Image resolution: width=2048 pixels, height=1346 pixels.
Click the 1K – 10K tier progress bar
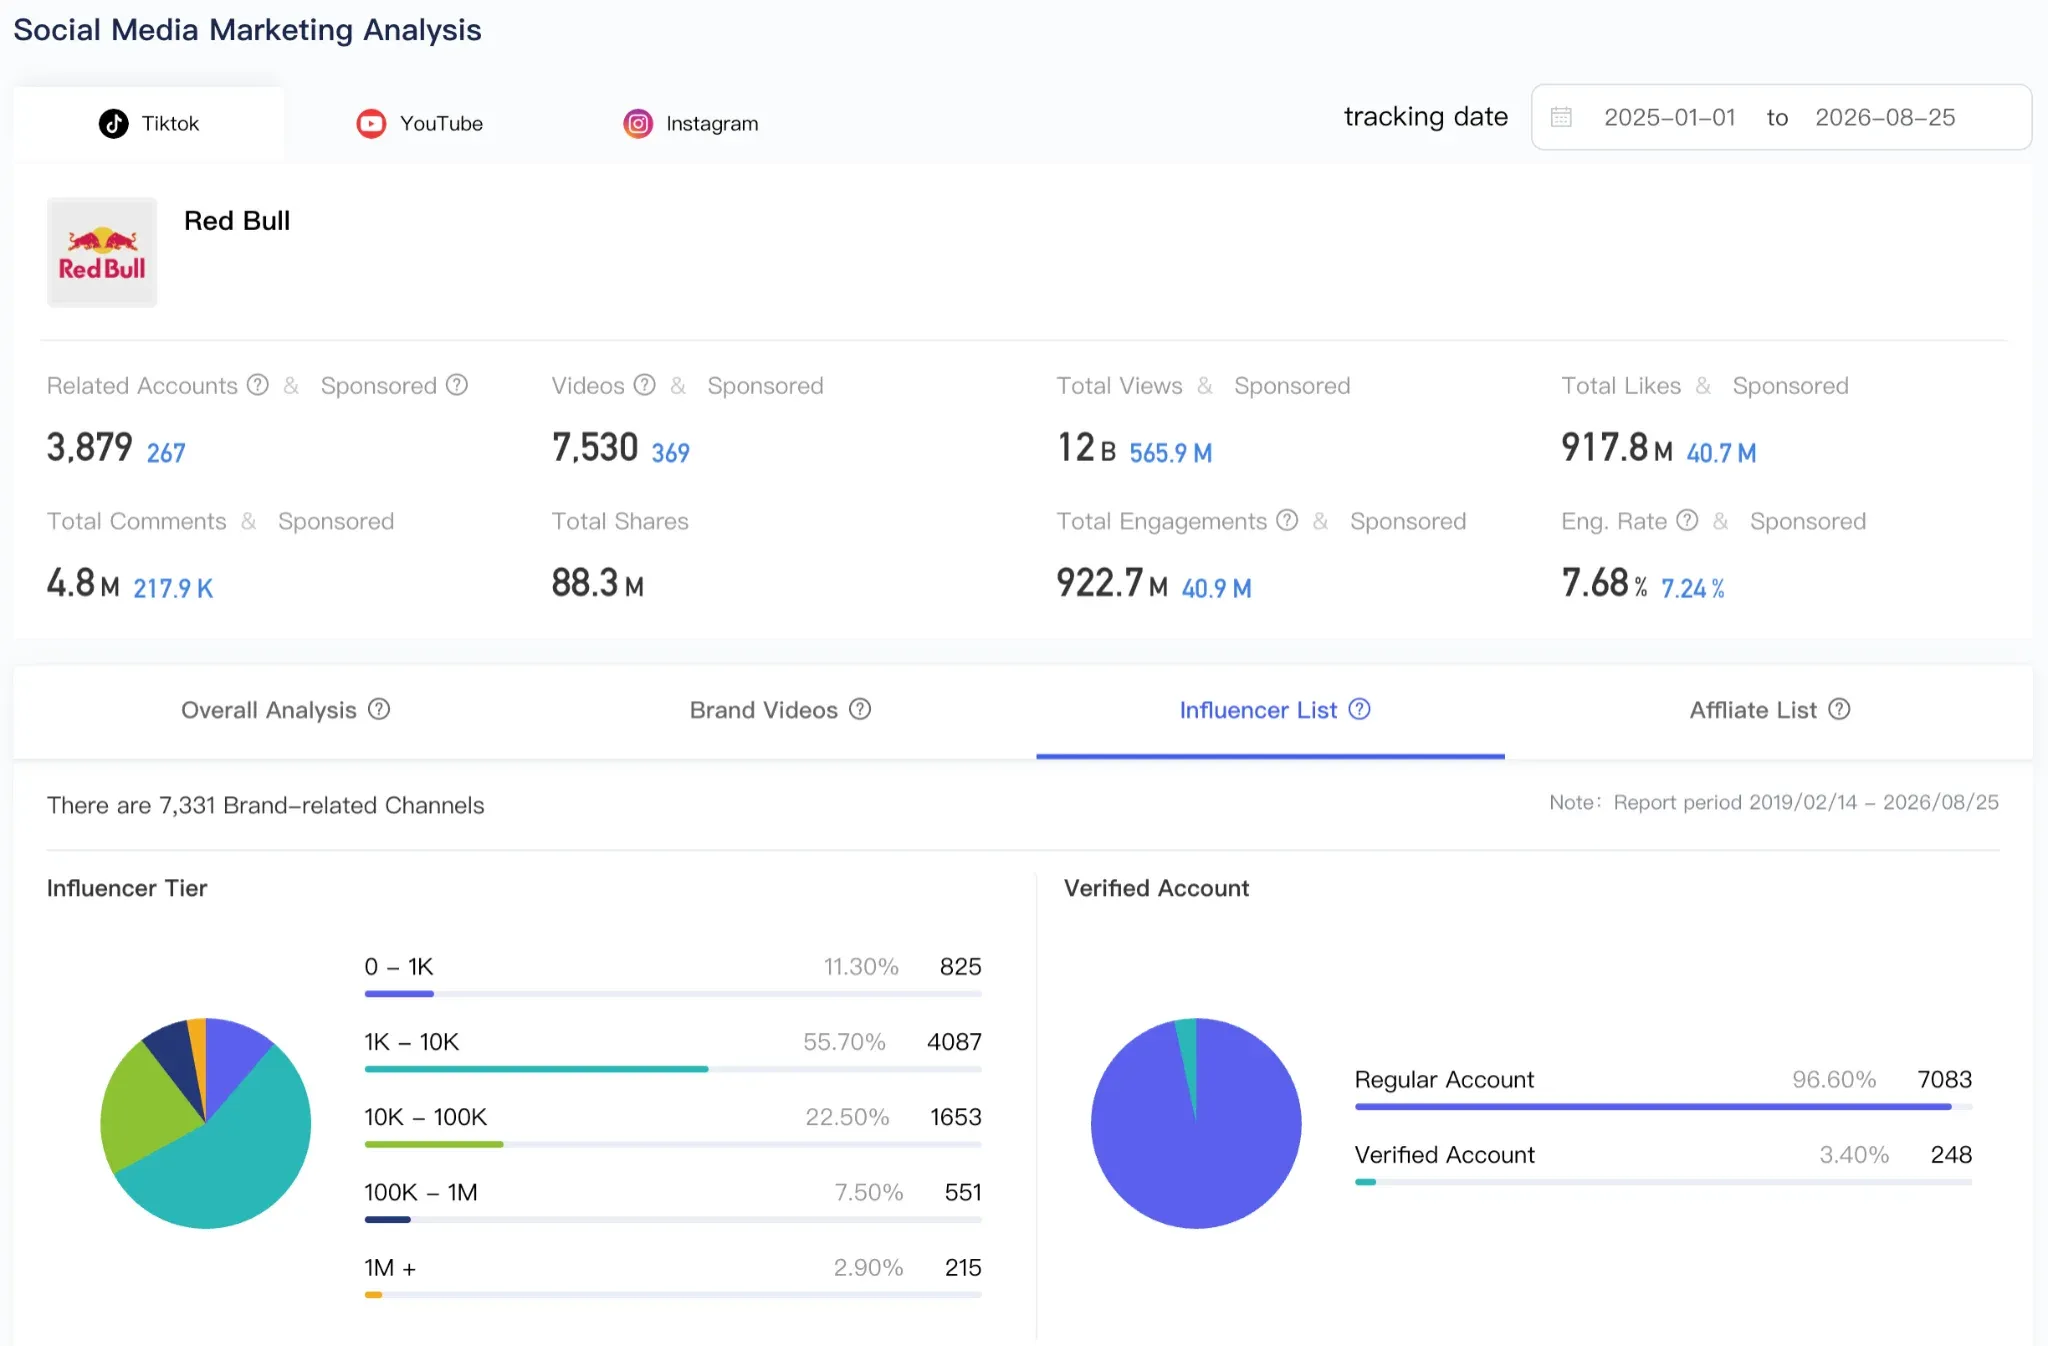673,1068
